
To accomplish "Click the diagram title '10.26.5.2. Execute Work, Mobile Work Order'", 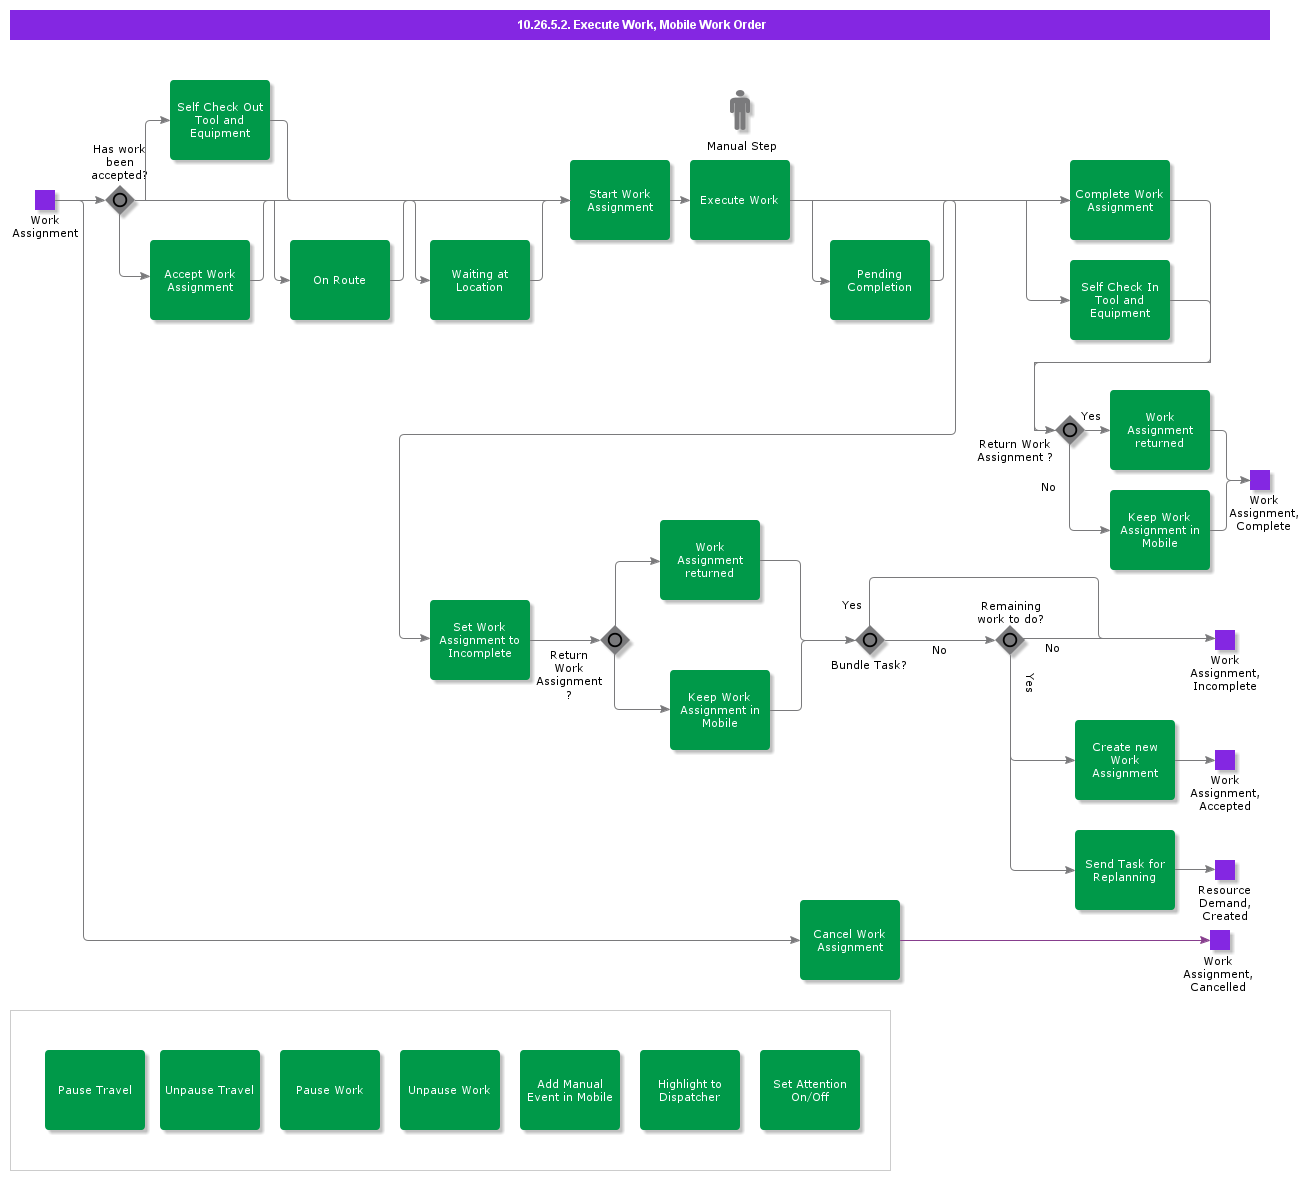I will [641, 25].
